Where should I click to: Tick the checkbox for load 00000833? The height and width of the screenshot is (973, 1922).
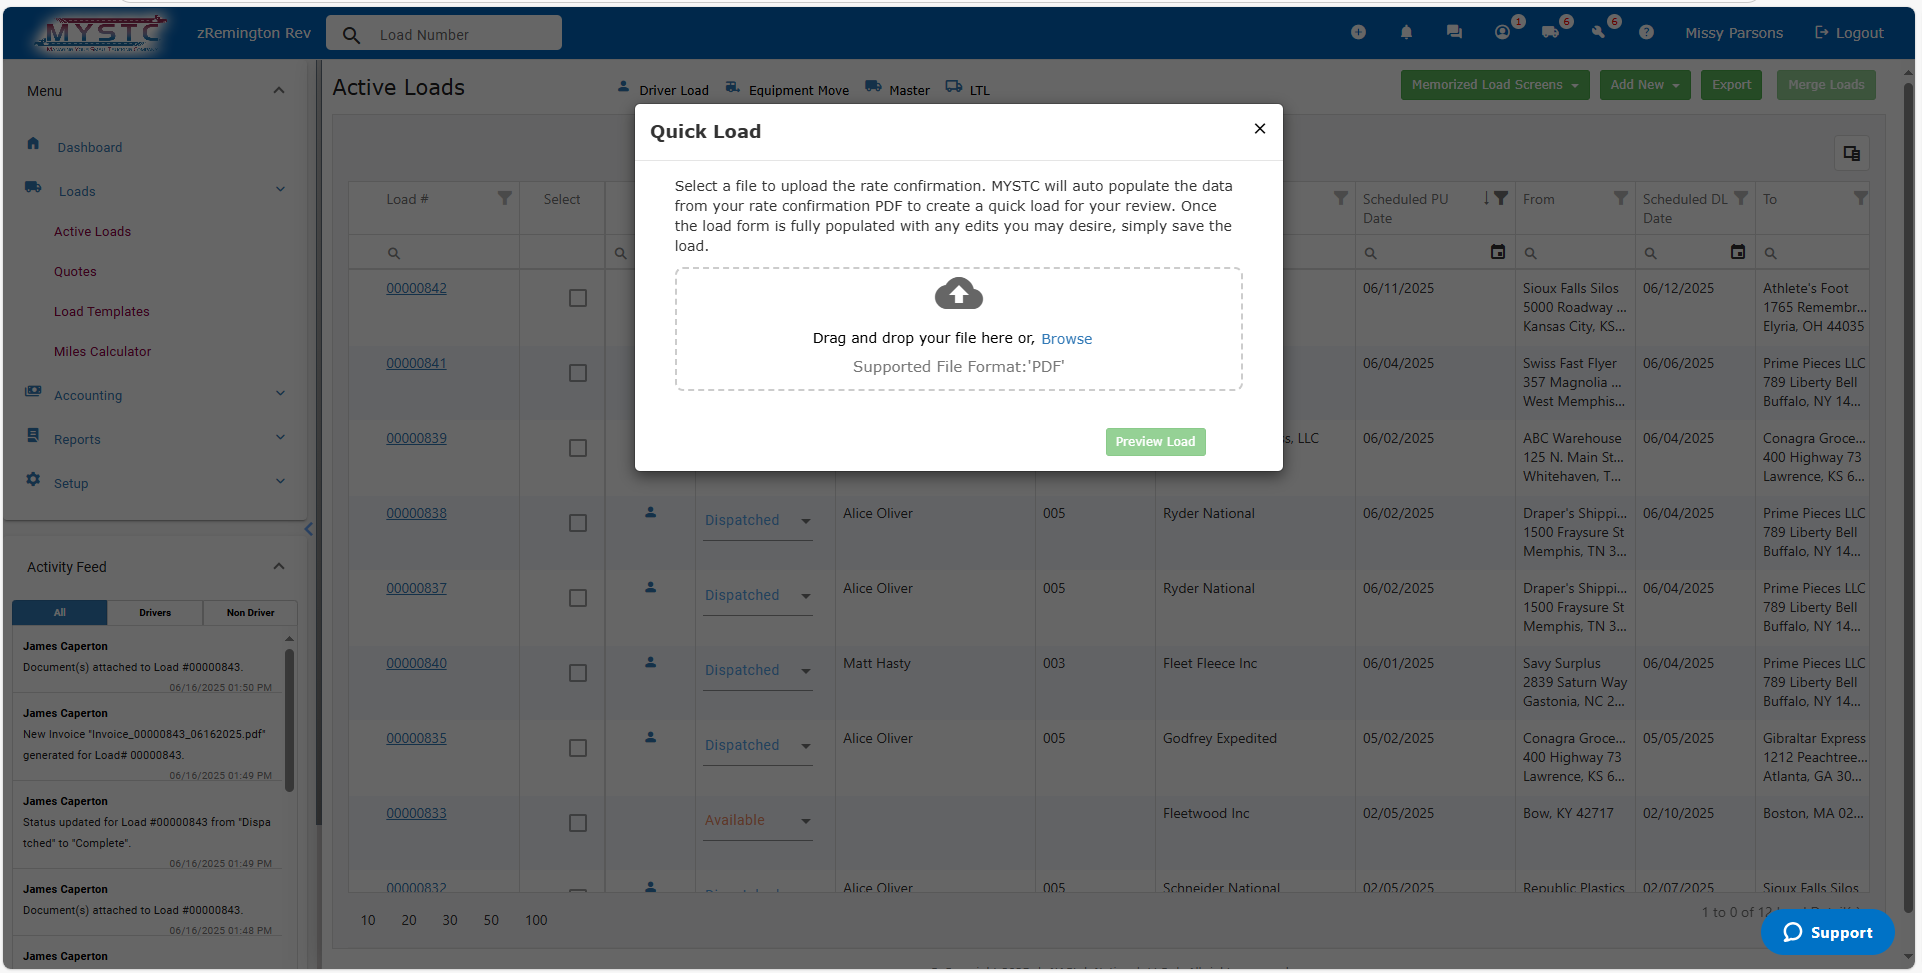[578, 823]
